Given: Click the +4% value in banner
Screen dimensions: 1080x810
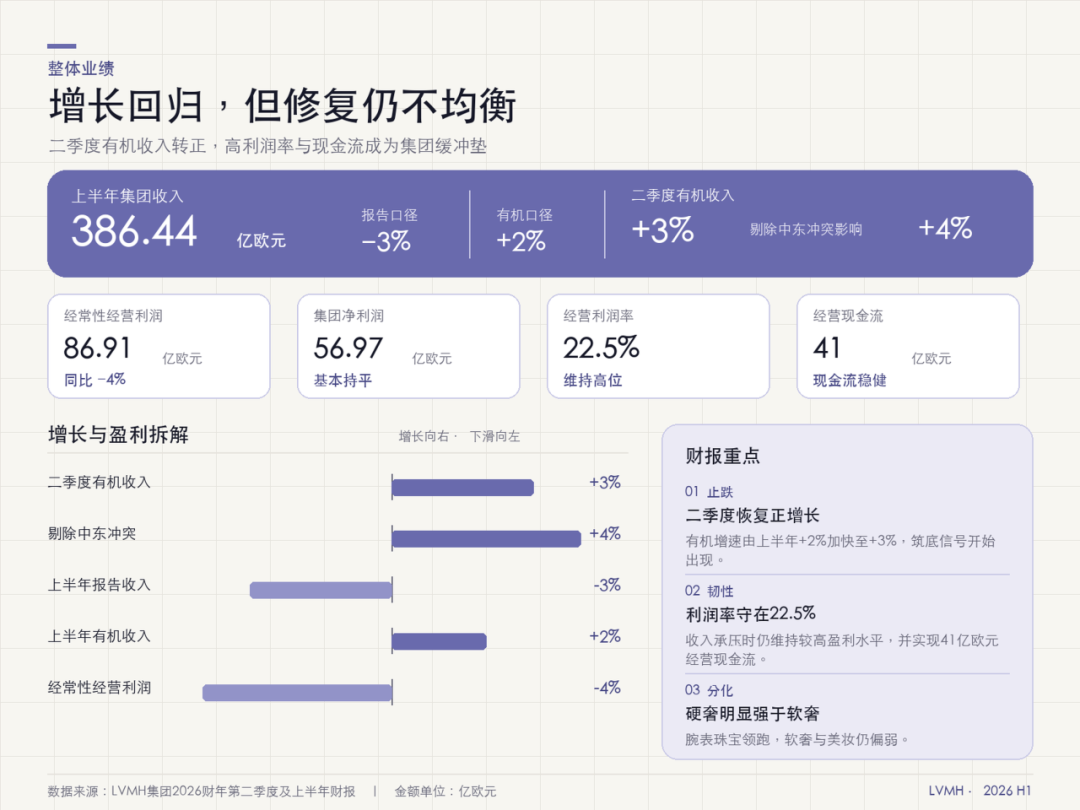Looking at the screenshot, I should [945, 228].
